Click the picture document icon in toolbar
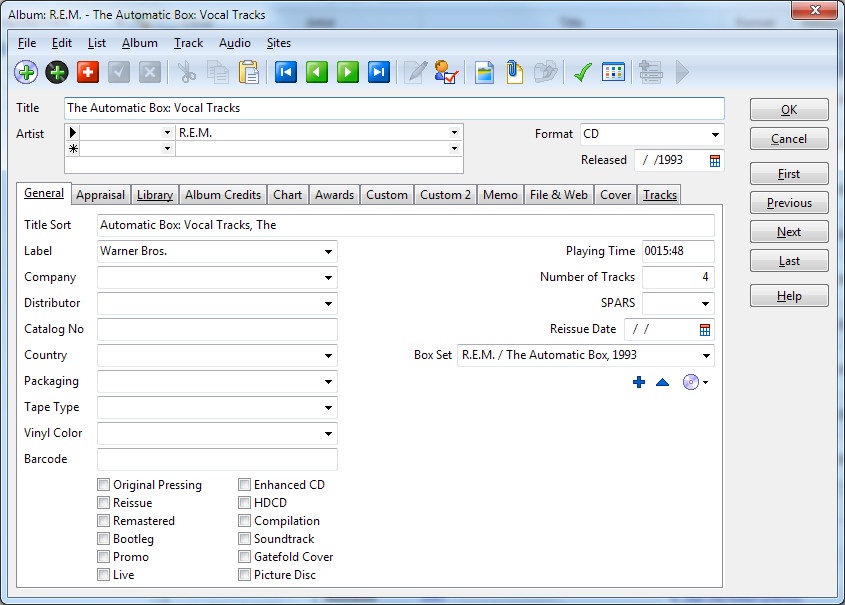 pos(484,72)
